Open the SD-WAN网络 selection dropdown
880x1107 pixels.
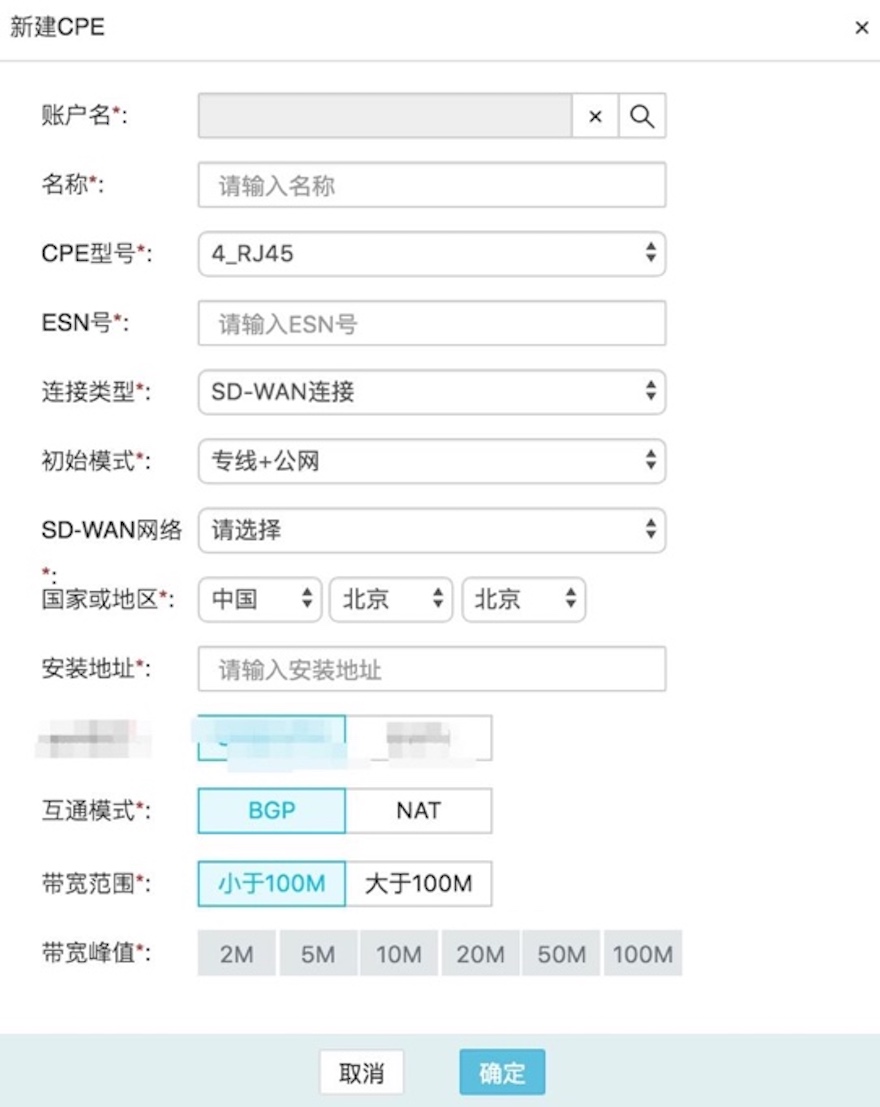click(x=431, y=530)
